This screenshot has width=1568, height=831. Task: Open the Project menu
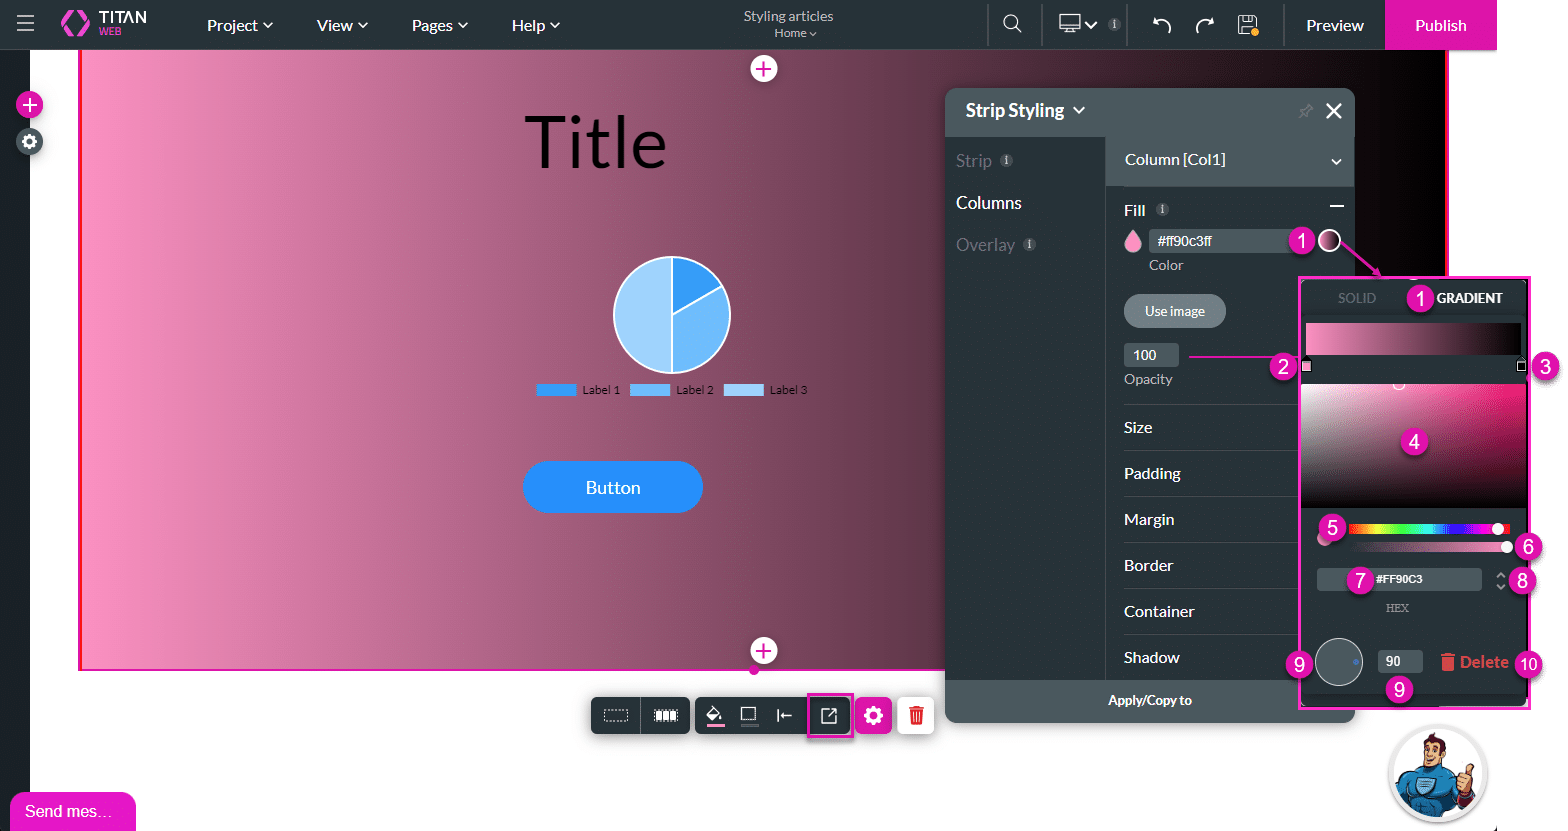point(239,25)
